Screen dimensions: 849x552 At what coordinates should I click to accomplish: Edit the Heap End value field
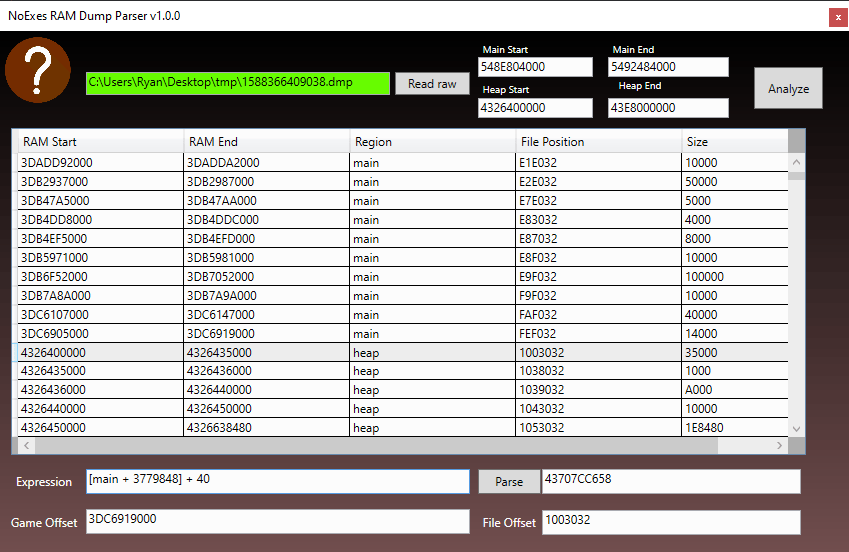[x=668, y=108]
